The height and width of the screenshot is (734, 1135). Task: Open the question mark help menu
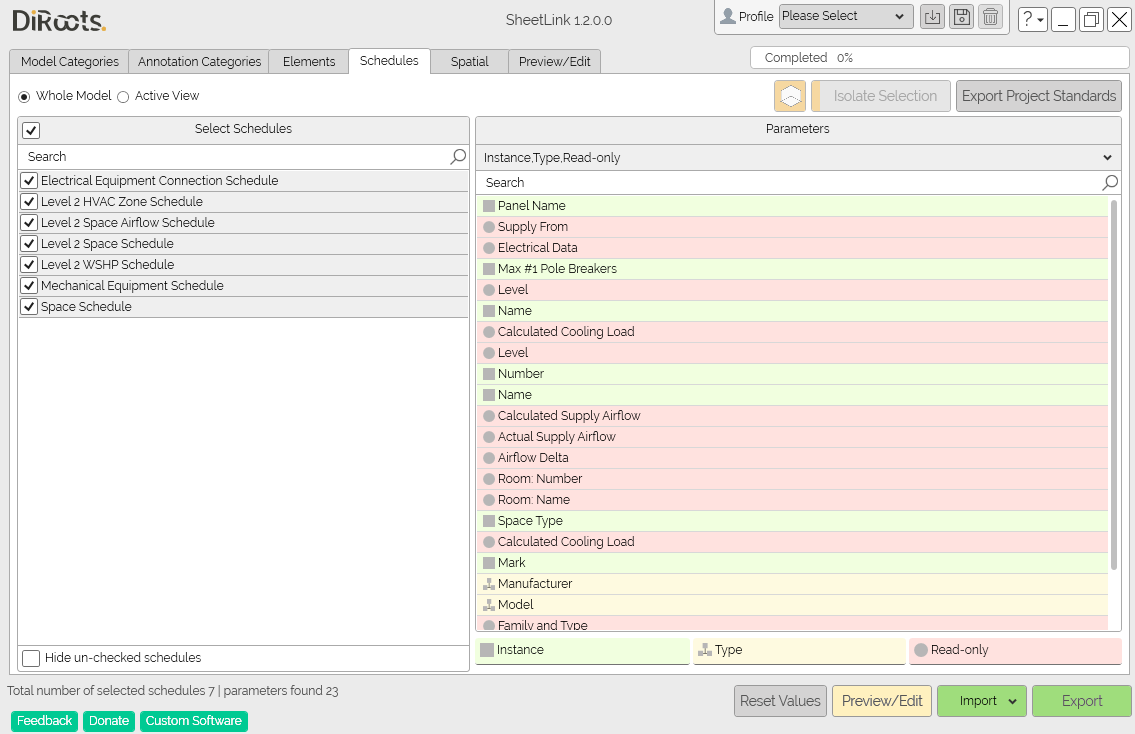pos(1033,19)
